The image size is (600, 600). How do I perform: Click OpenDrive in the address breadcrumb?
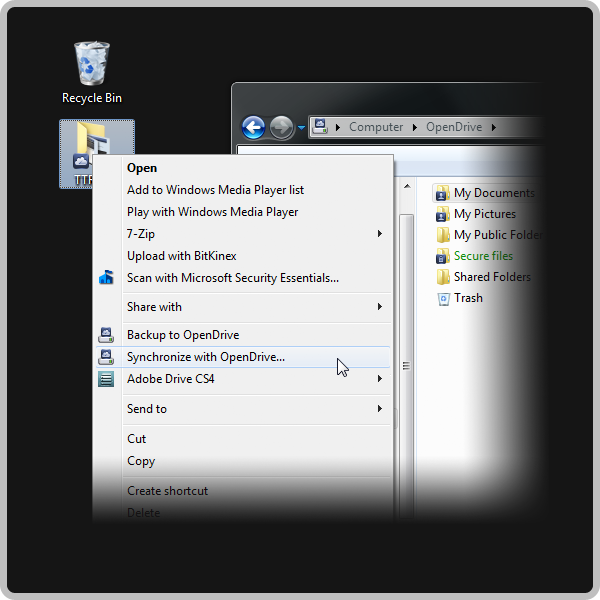point(454,127)
